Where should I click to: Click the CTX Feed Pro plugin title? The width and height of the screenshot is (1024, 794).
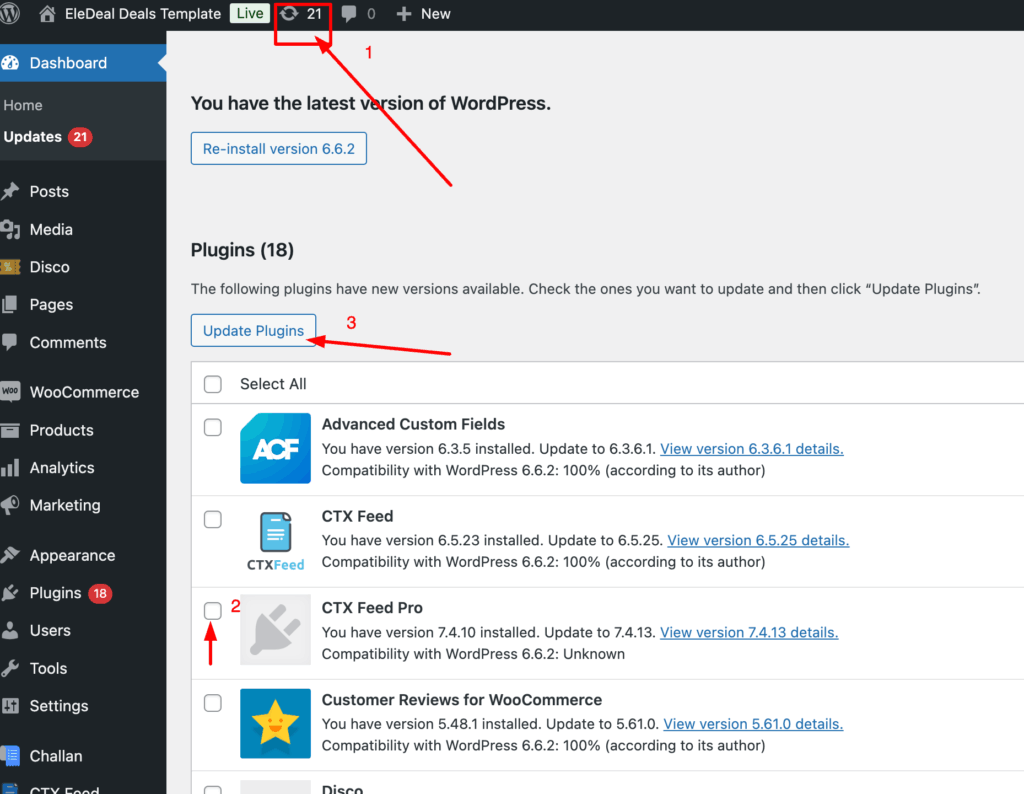372,607
